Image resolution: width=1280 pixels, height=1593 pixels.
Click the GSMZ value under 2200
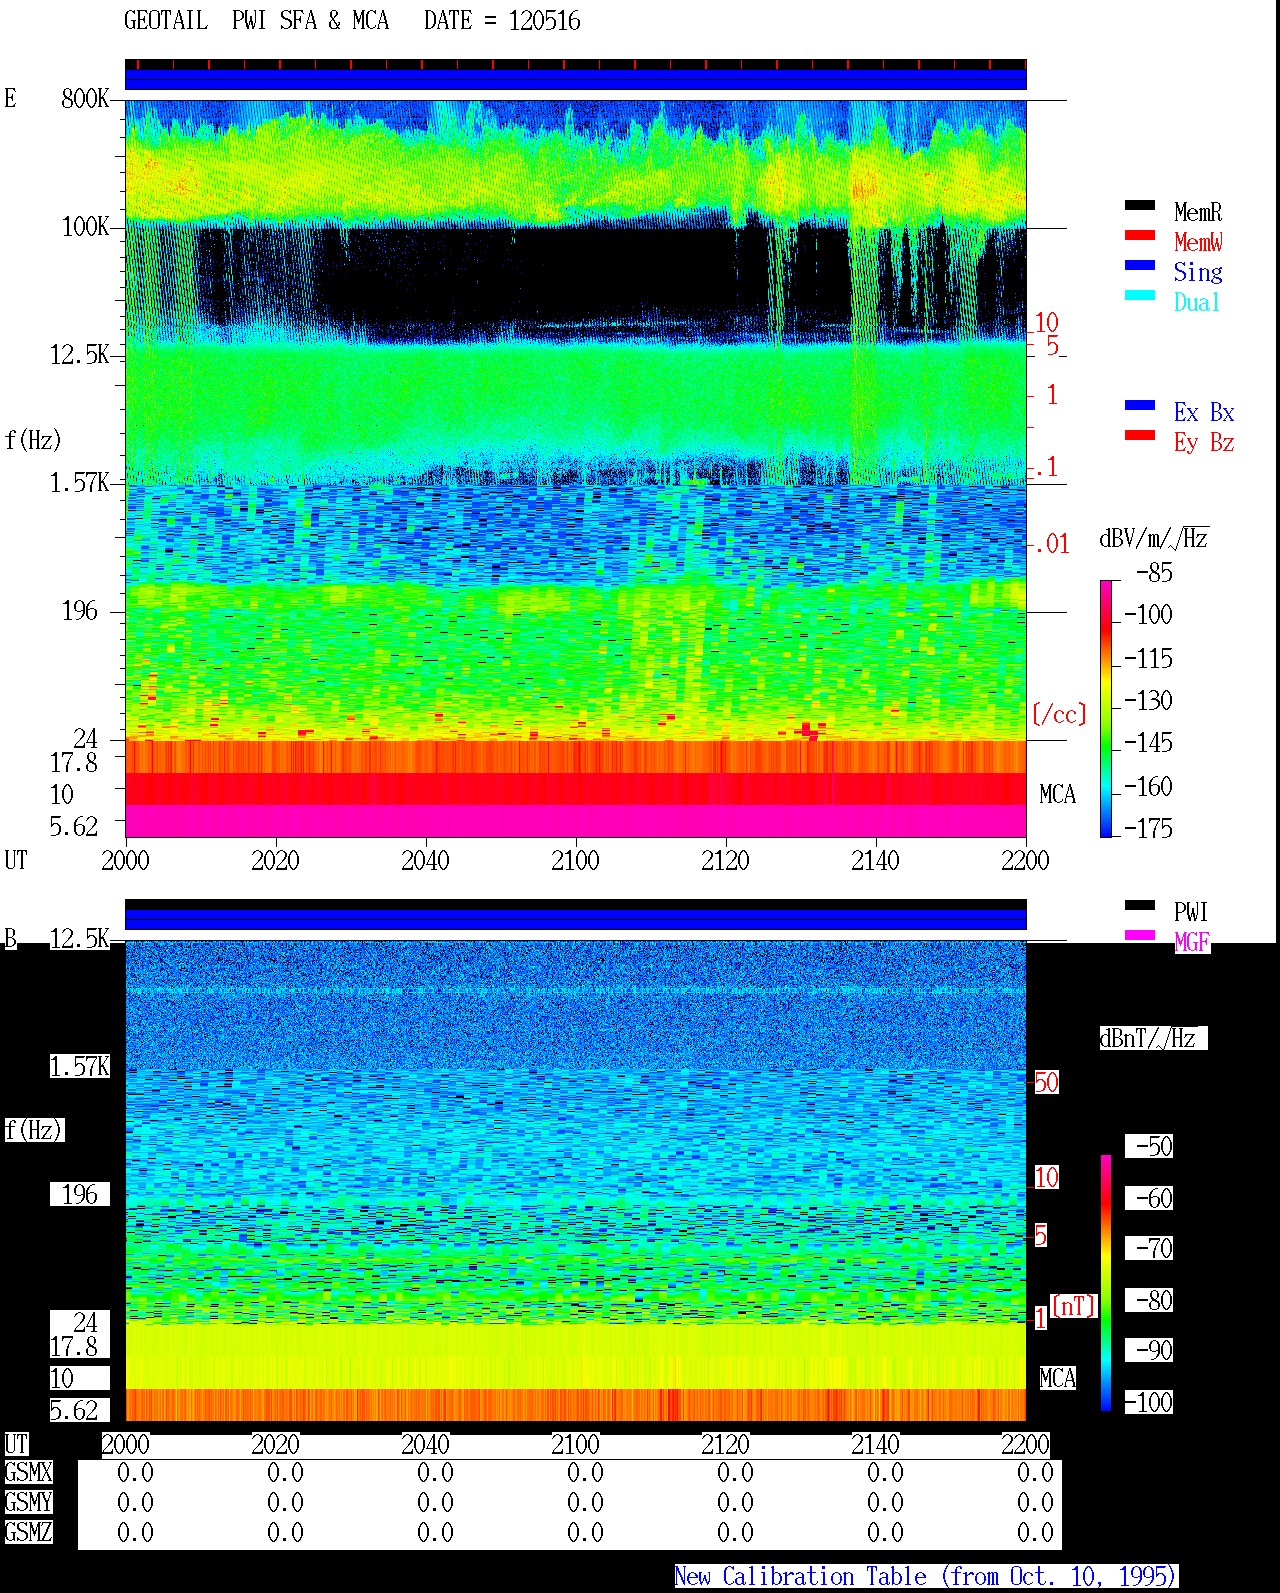tap(1035, 1532)
